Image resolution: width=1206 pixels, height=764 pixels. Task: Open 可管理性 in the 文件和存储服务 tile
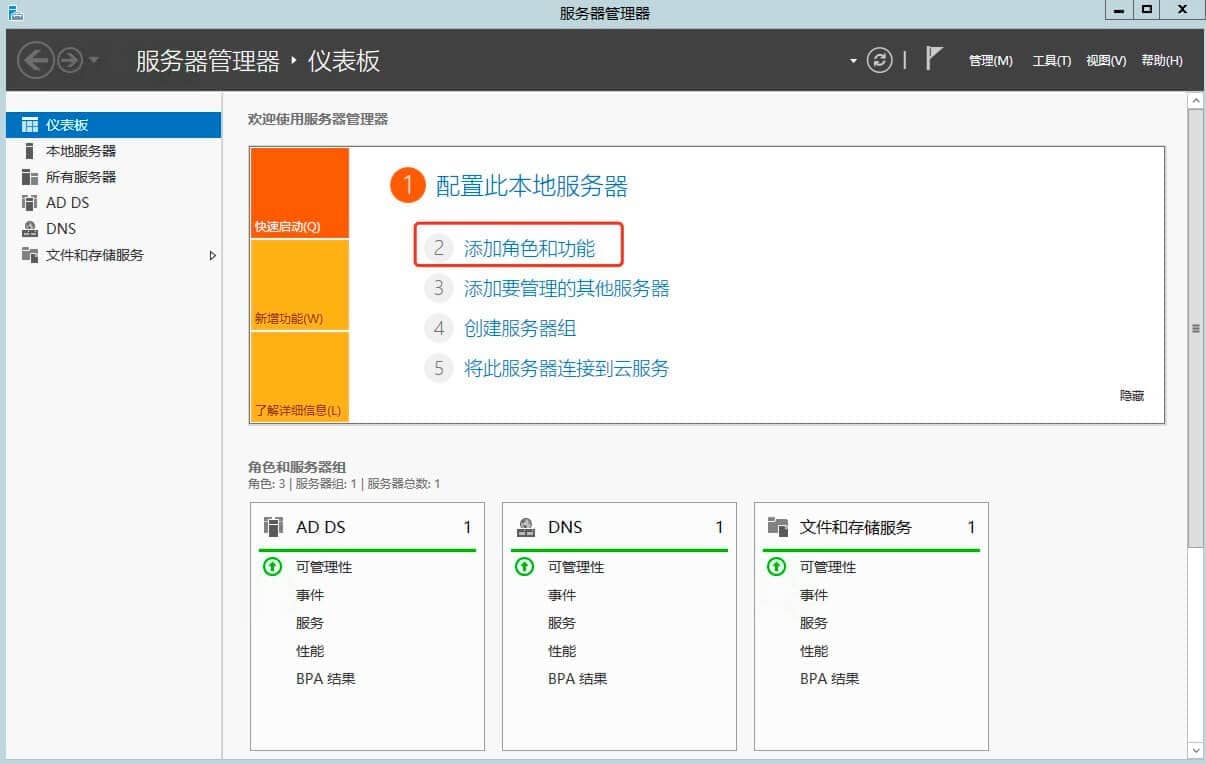point(828,567)
